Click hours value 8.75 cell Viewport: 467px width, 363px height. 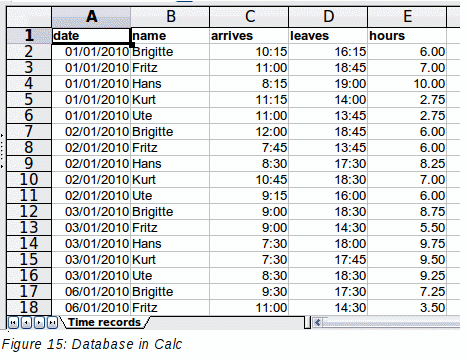407,212
